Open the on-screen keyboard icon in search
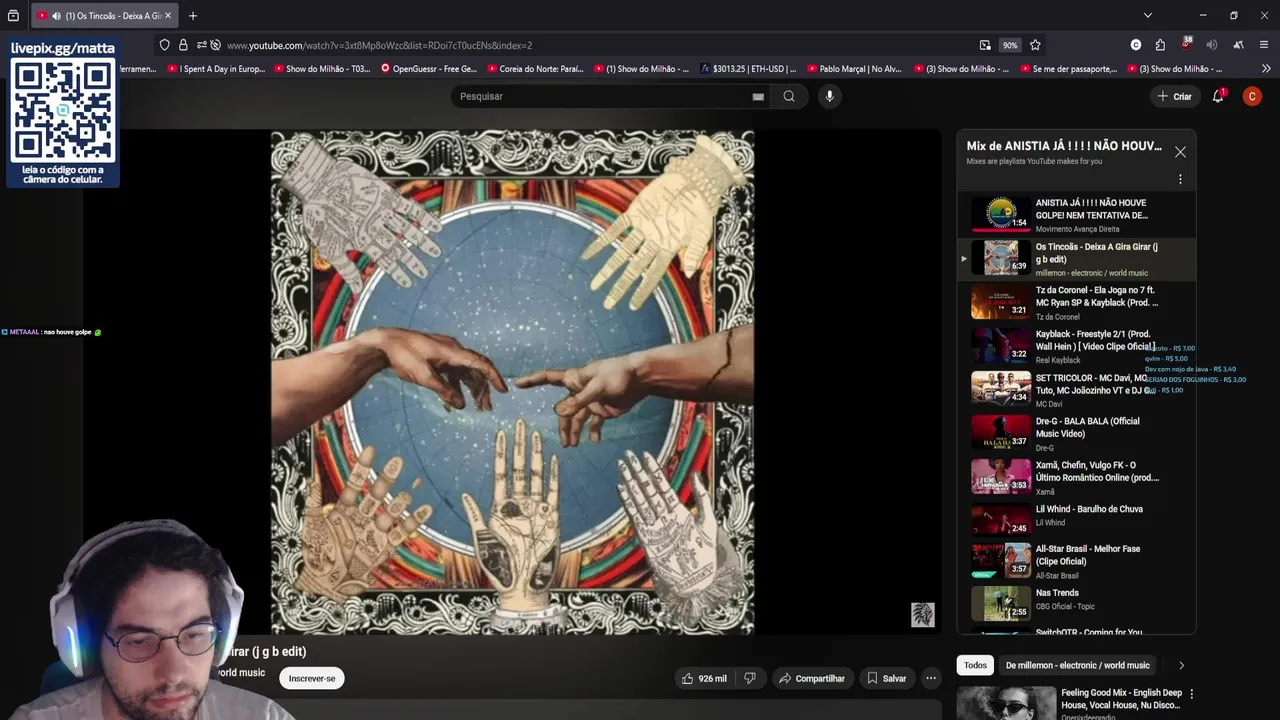Screen dimensions: 1280x720 point(758,97)
